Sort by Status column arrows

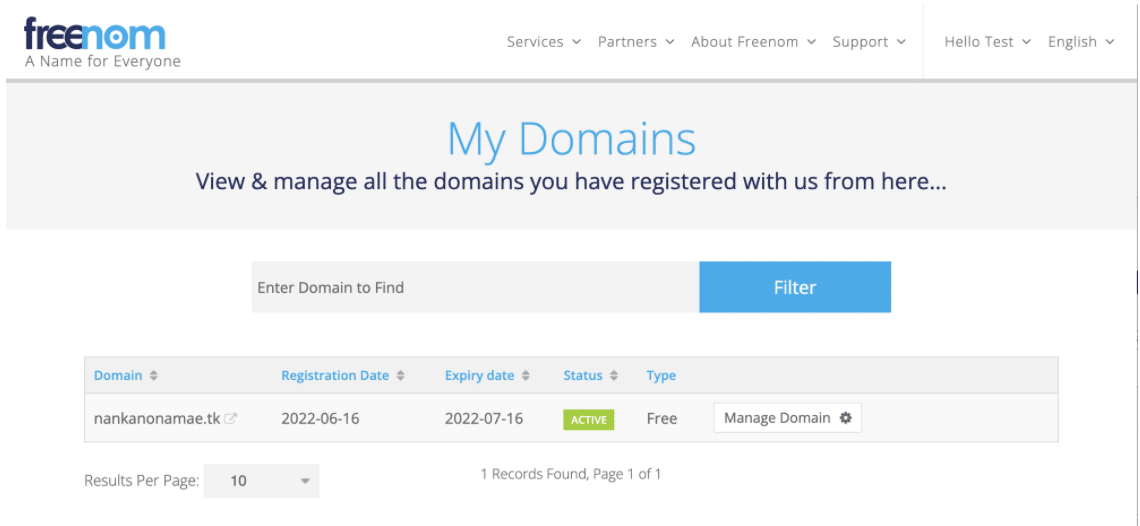614,376
